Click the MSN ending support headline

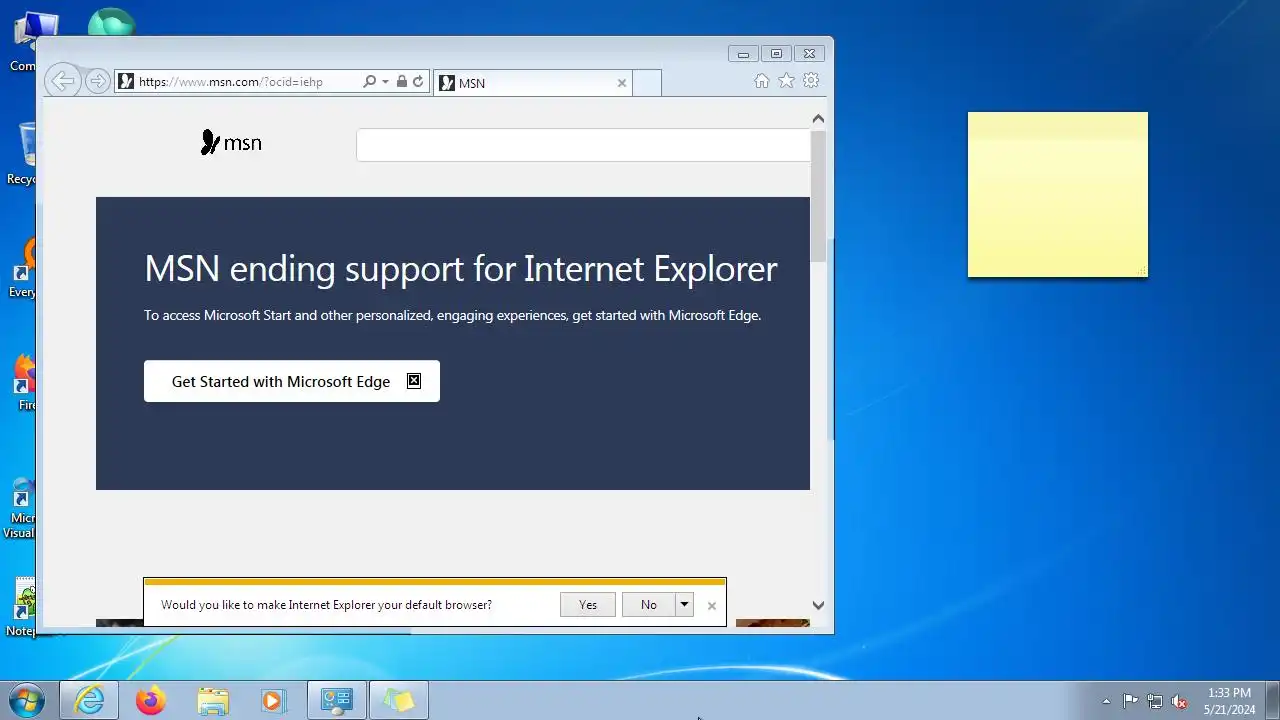461,269
